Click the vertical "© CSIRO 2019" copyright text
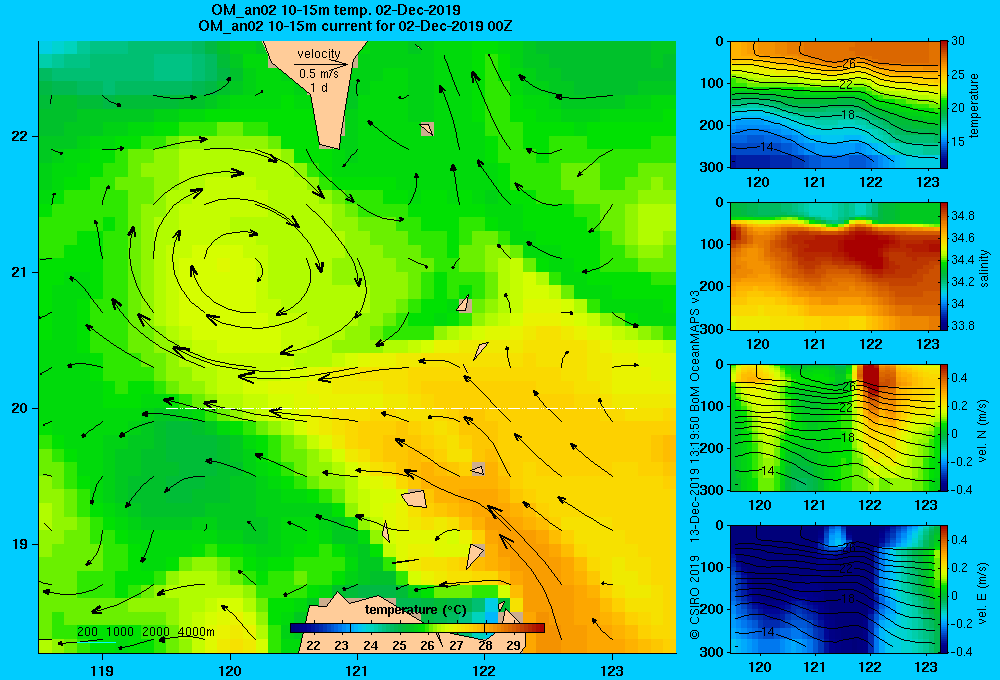 click(695, 597)
